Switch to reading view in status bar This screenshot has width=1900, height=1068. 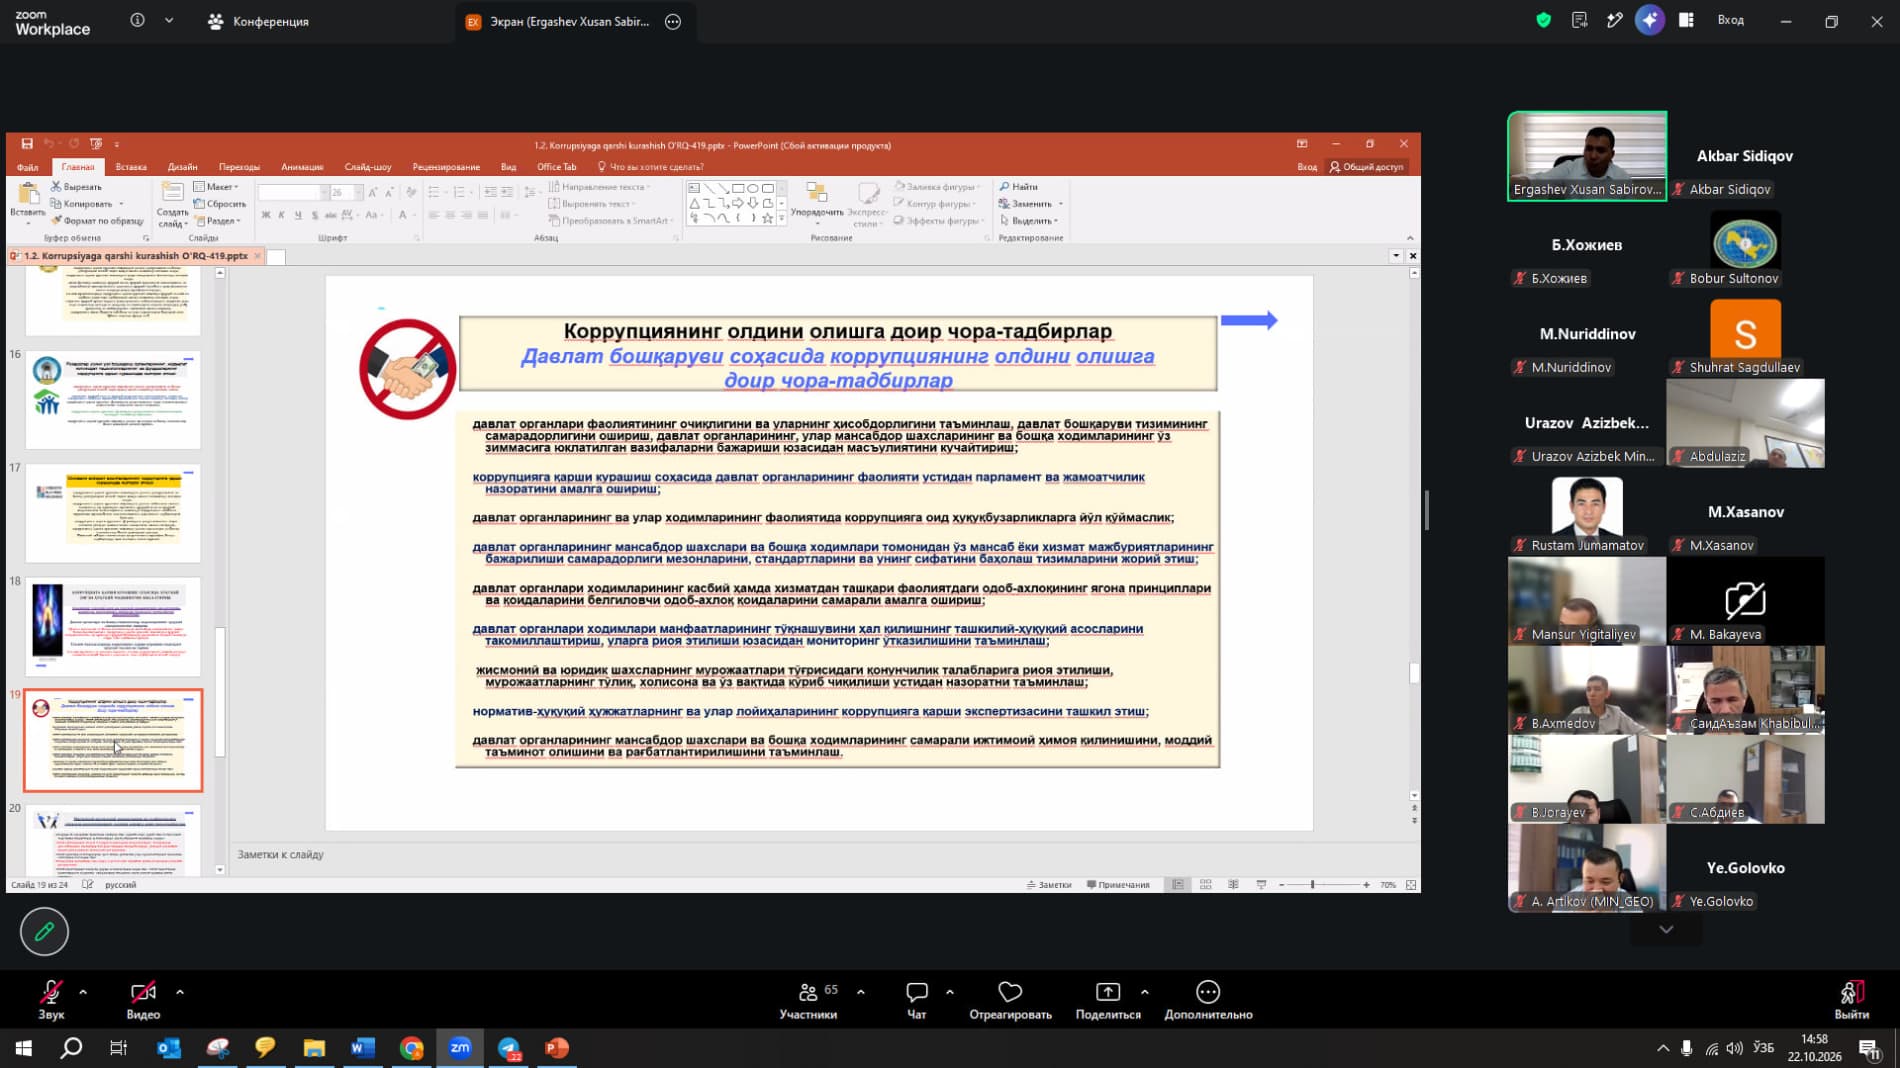[1233, 885]
